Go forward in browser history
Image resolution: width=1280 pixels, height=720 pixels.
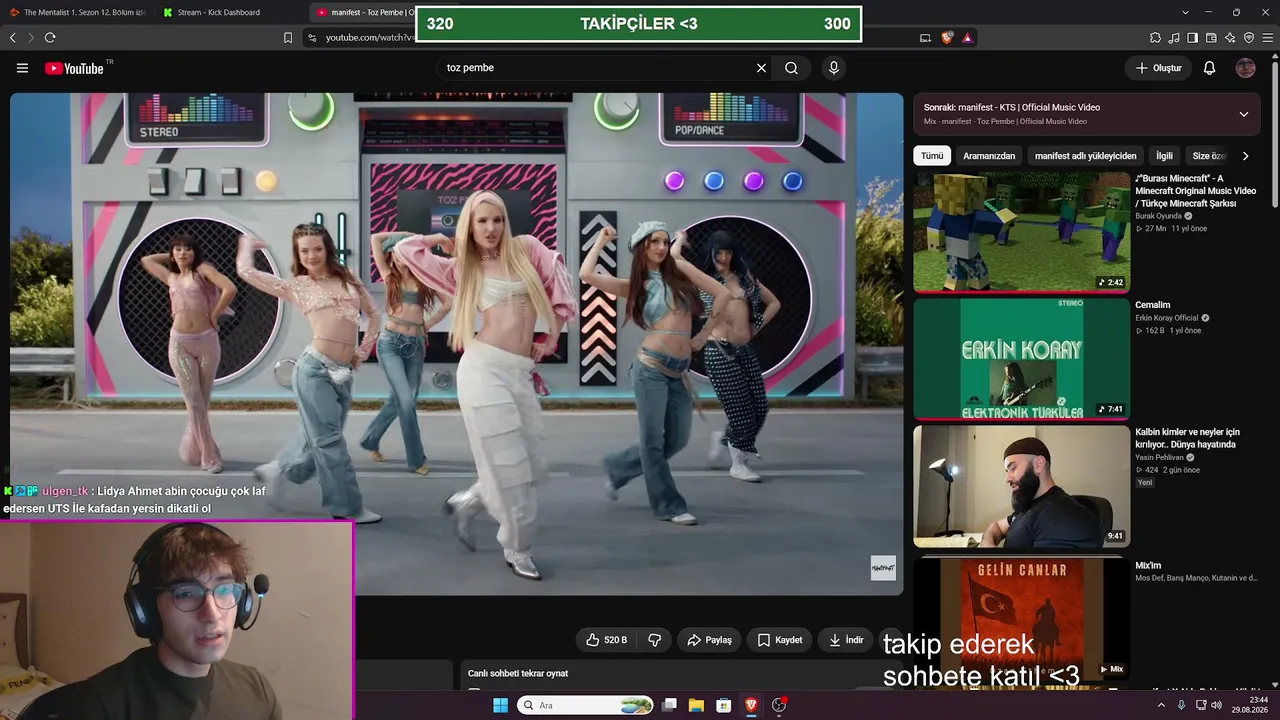coord(30,38)
